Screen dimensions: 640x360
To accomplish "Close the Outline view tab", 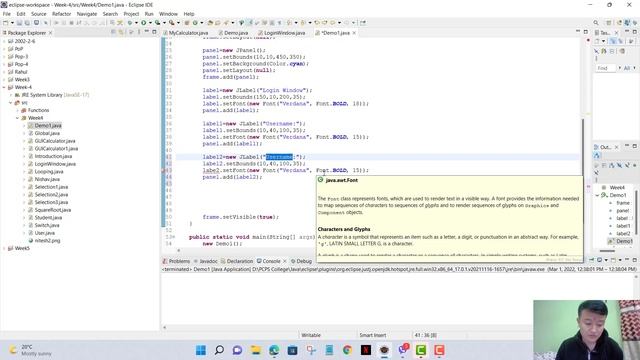I will [616, 147].
